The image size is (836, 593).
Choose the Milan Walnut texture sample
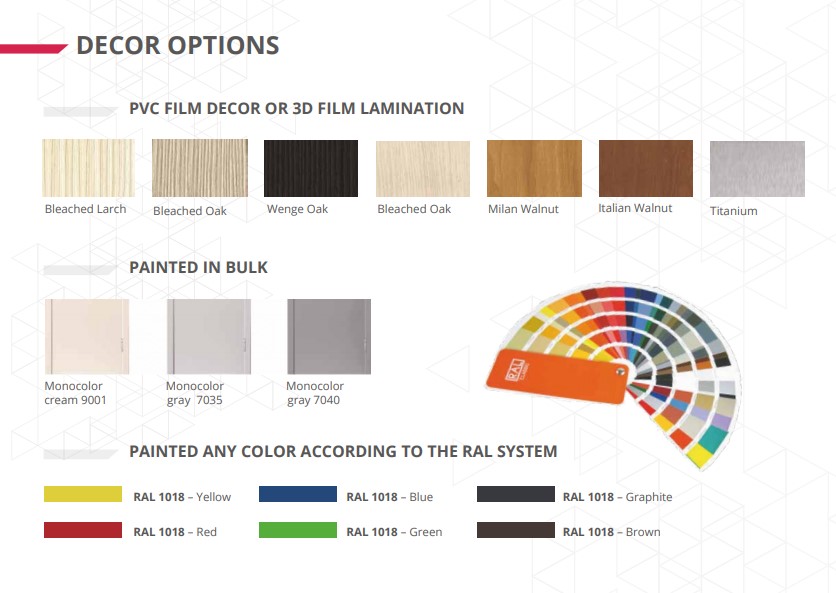[x=534, y=169]
